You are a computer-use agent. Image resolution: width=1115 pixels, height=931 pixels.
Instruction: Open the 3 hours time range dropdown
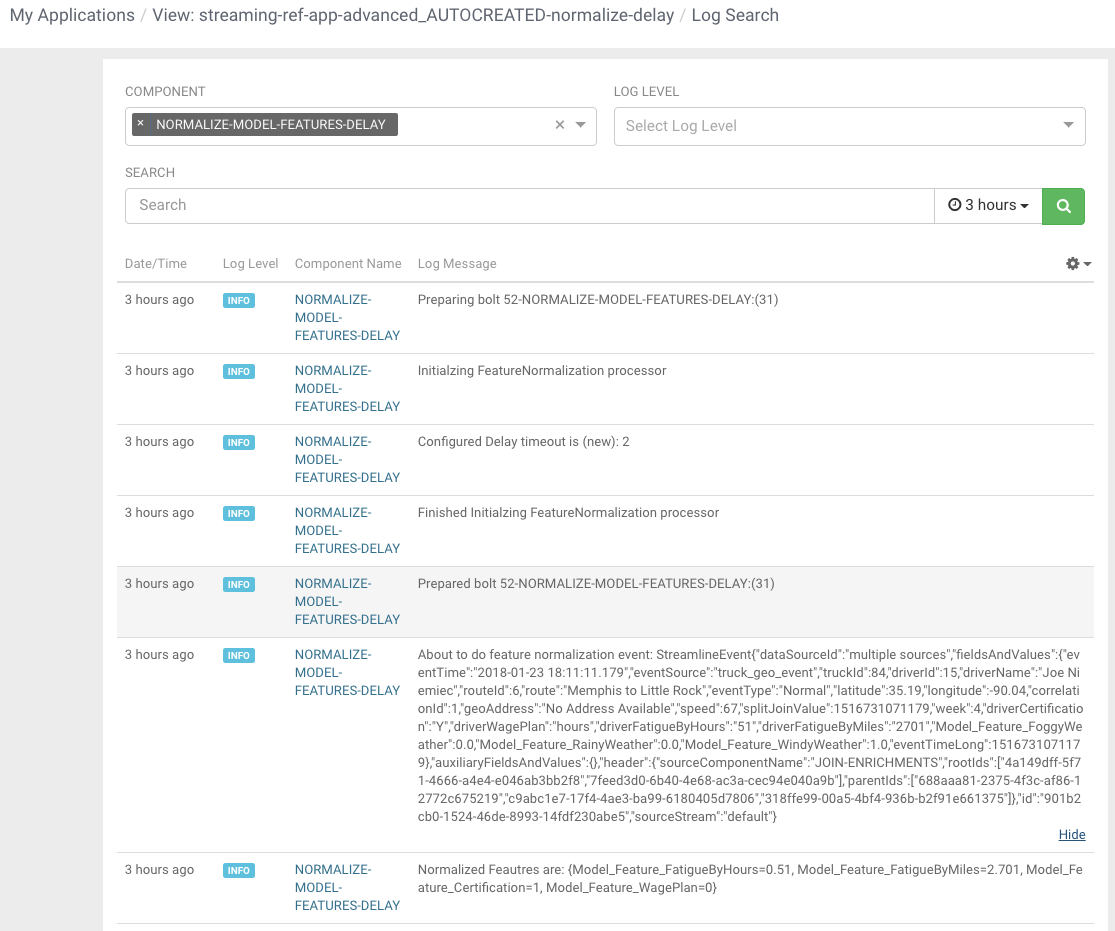coord(988,205)
